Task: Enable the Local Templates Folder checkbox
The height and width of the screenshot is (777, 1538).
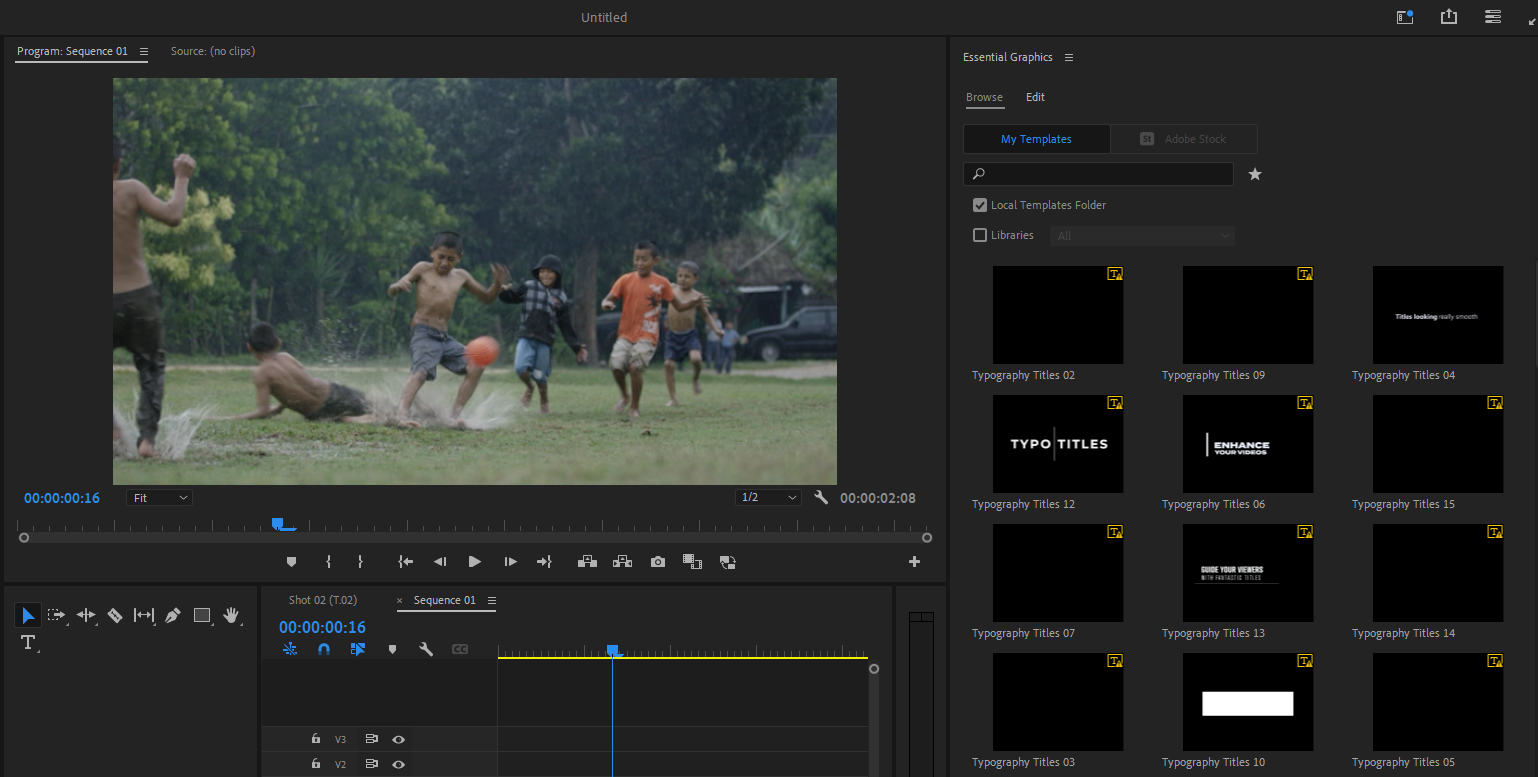Action: click(979, 205)
